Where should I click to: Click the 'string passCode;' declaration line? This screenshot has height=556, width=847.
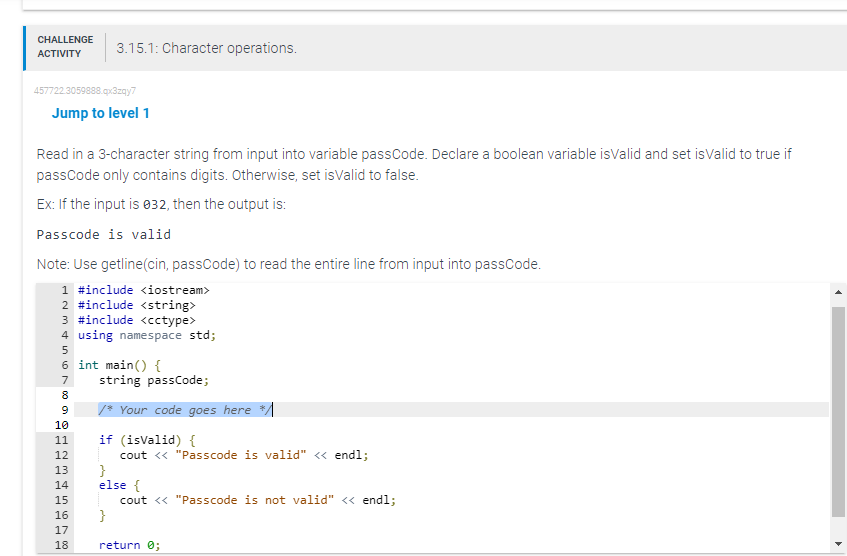(x=154, y=380)
